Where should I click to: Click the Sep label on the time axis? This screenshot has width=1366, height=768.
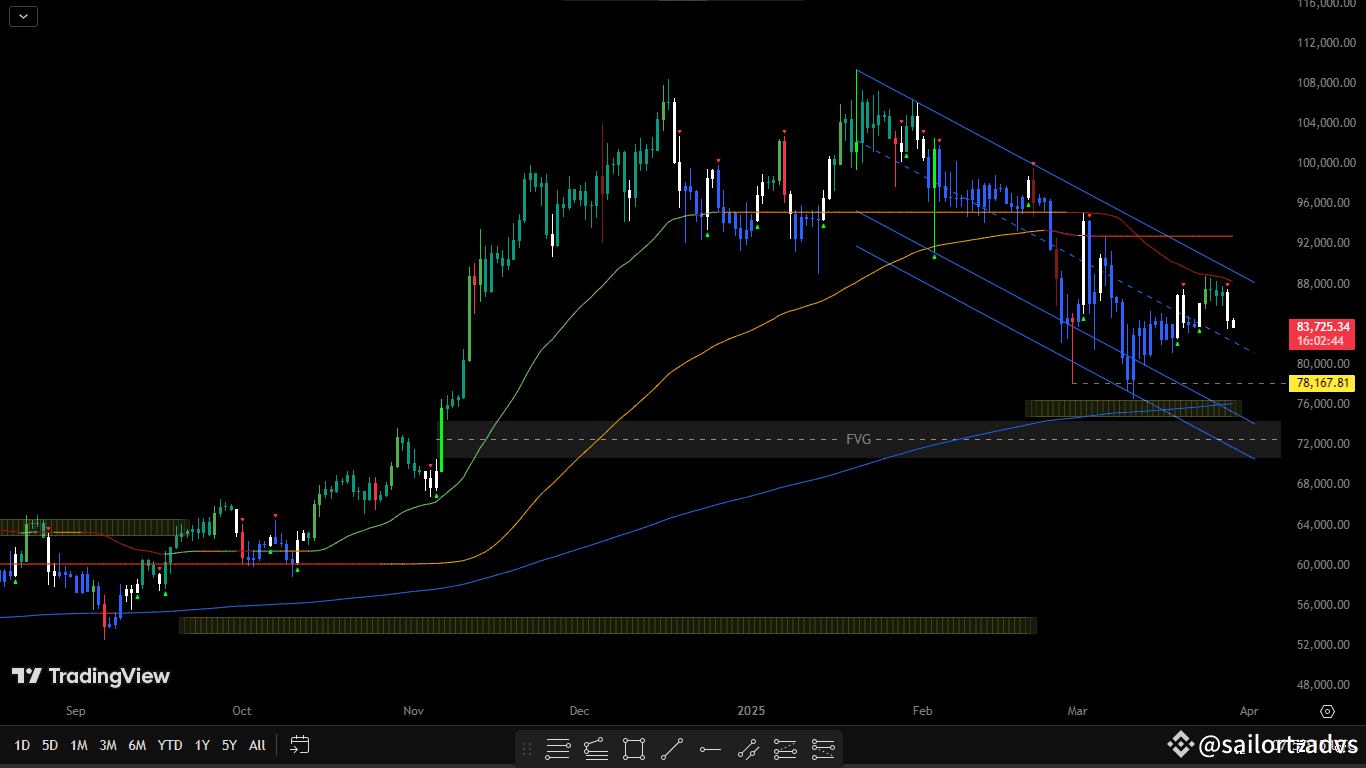pyautogui.click(x=76, y=711)
